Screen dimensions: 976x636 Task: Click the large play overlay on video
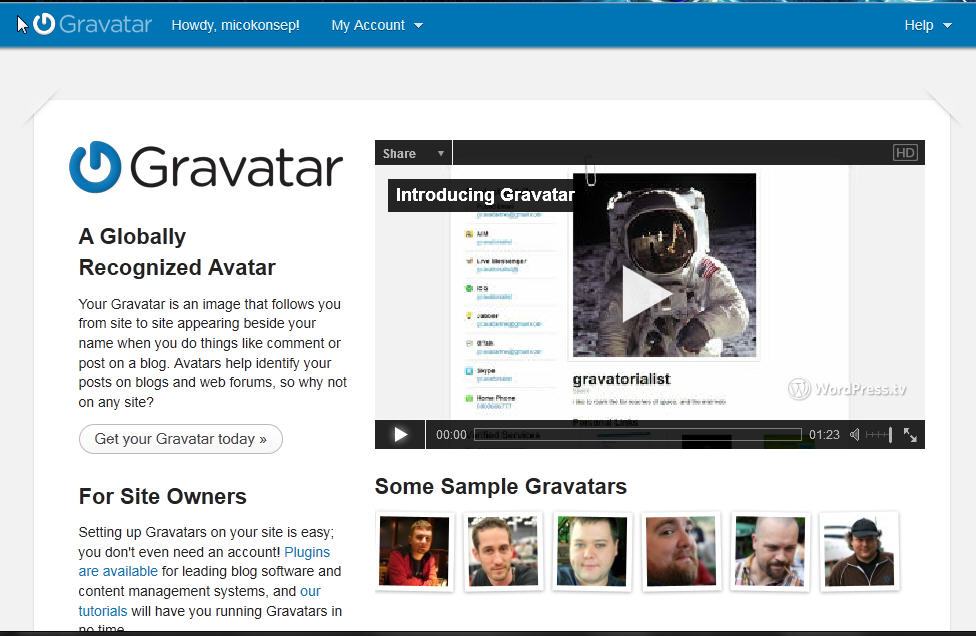pyautogui.click(x=645, y=294)
